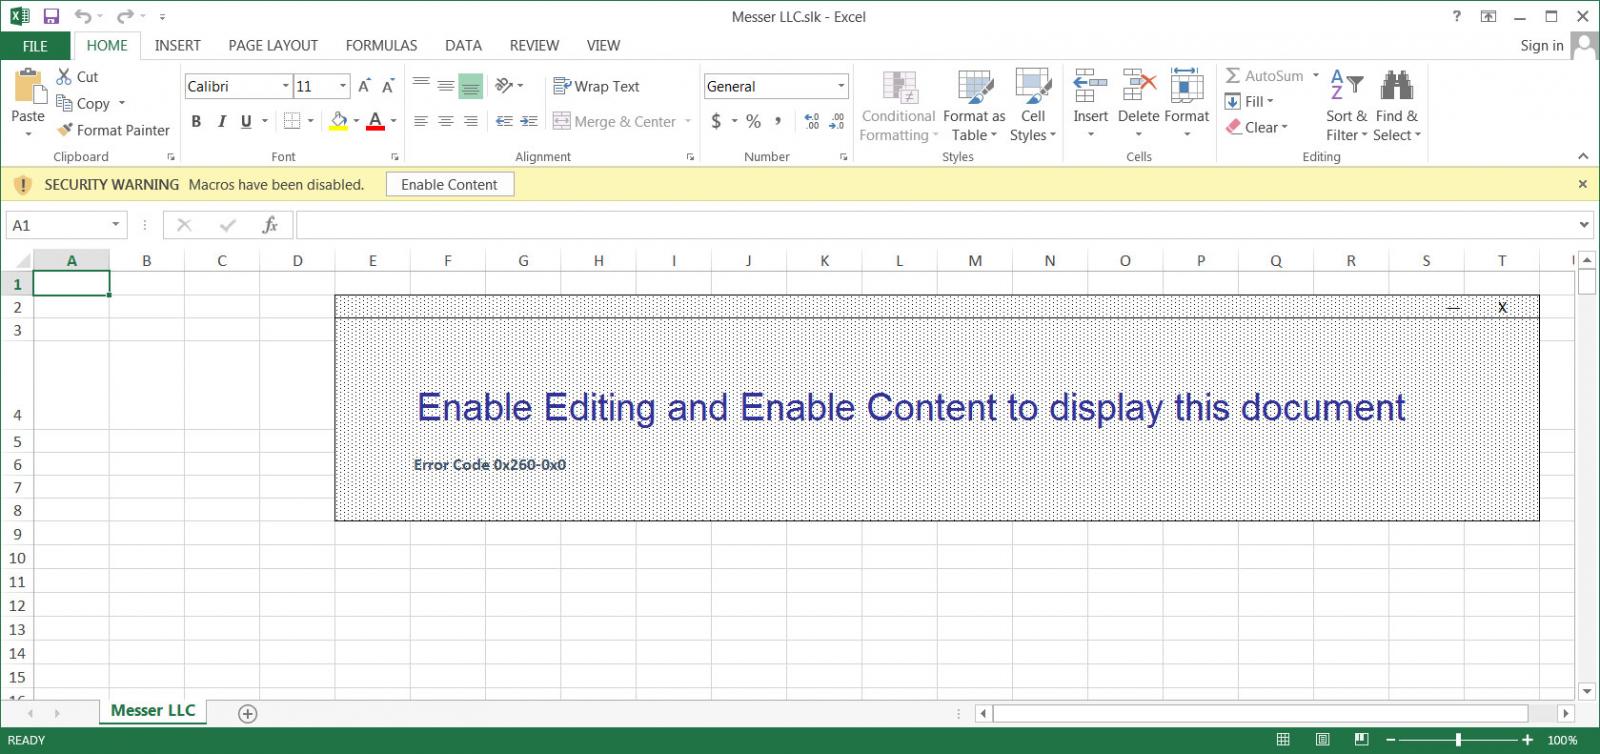Click the Cut scissors icon
The width and height of the screenshot is (1600, 754).
[64, 77]
